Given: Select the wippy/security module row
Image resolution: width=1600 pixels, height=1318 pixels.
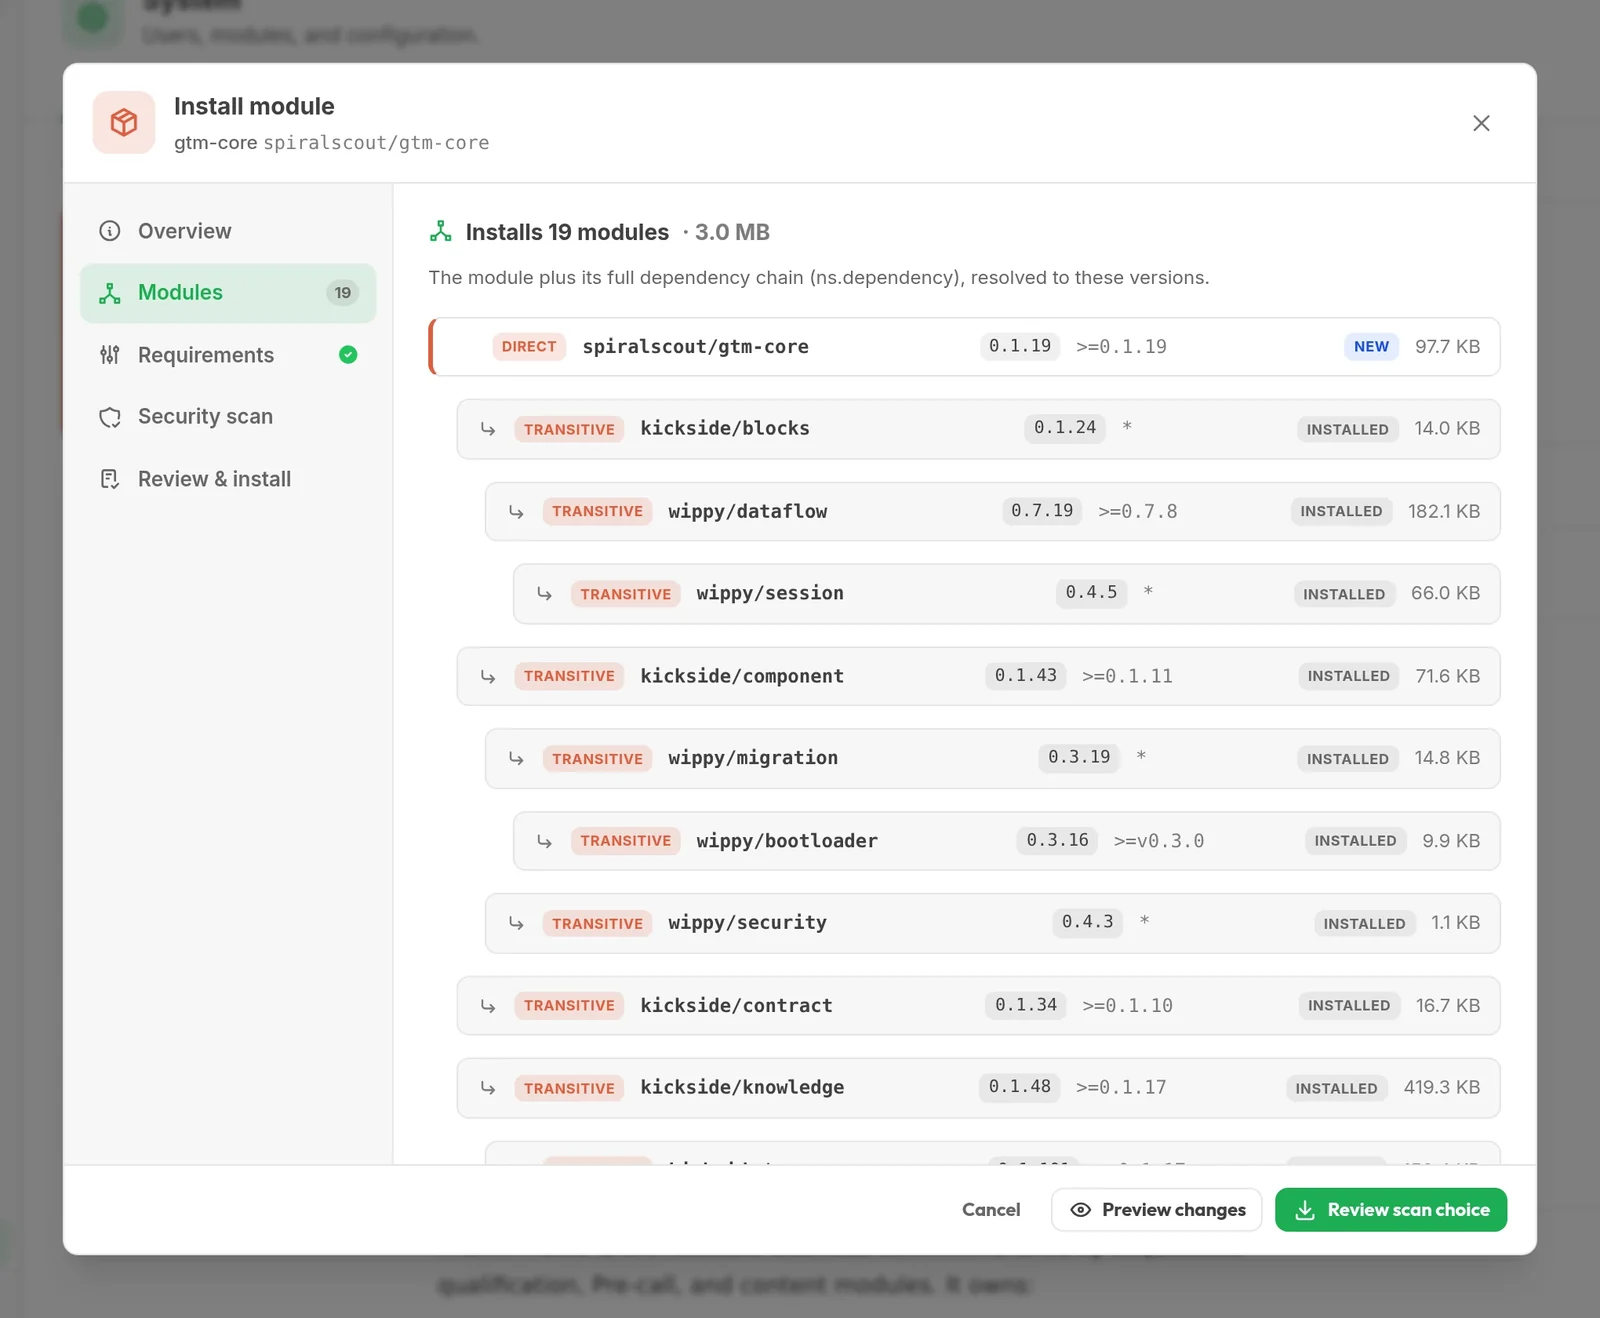Looking at the screenshot, I should (x=993, y=923).
